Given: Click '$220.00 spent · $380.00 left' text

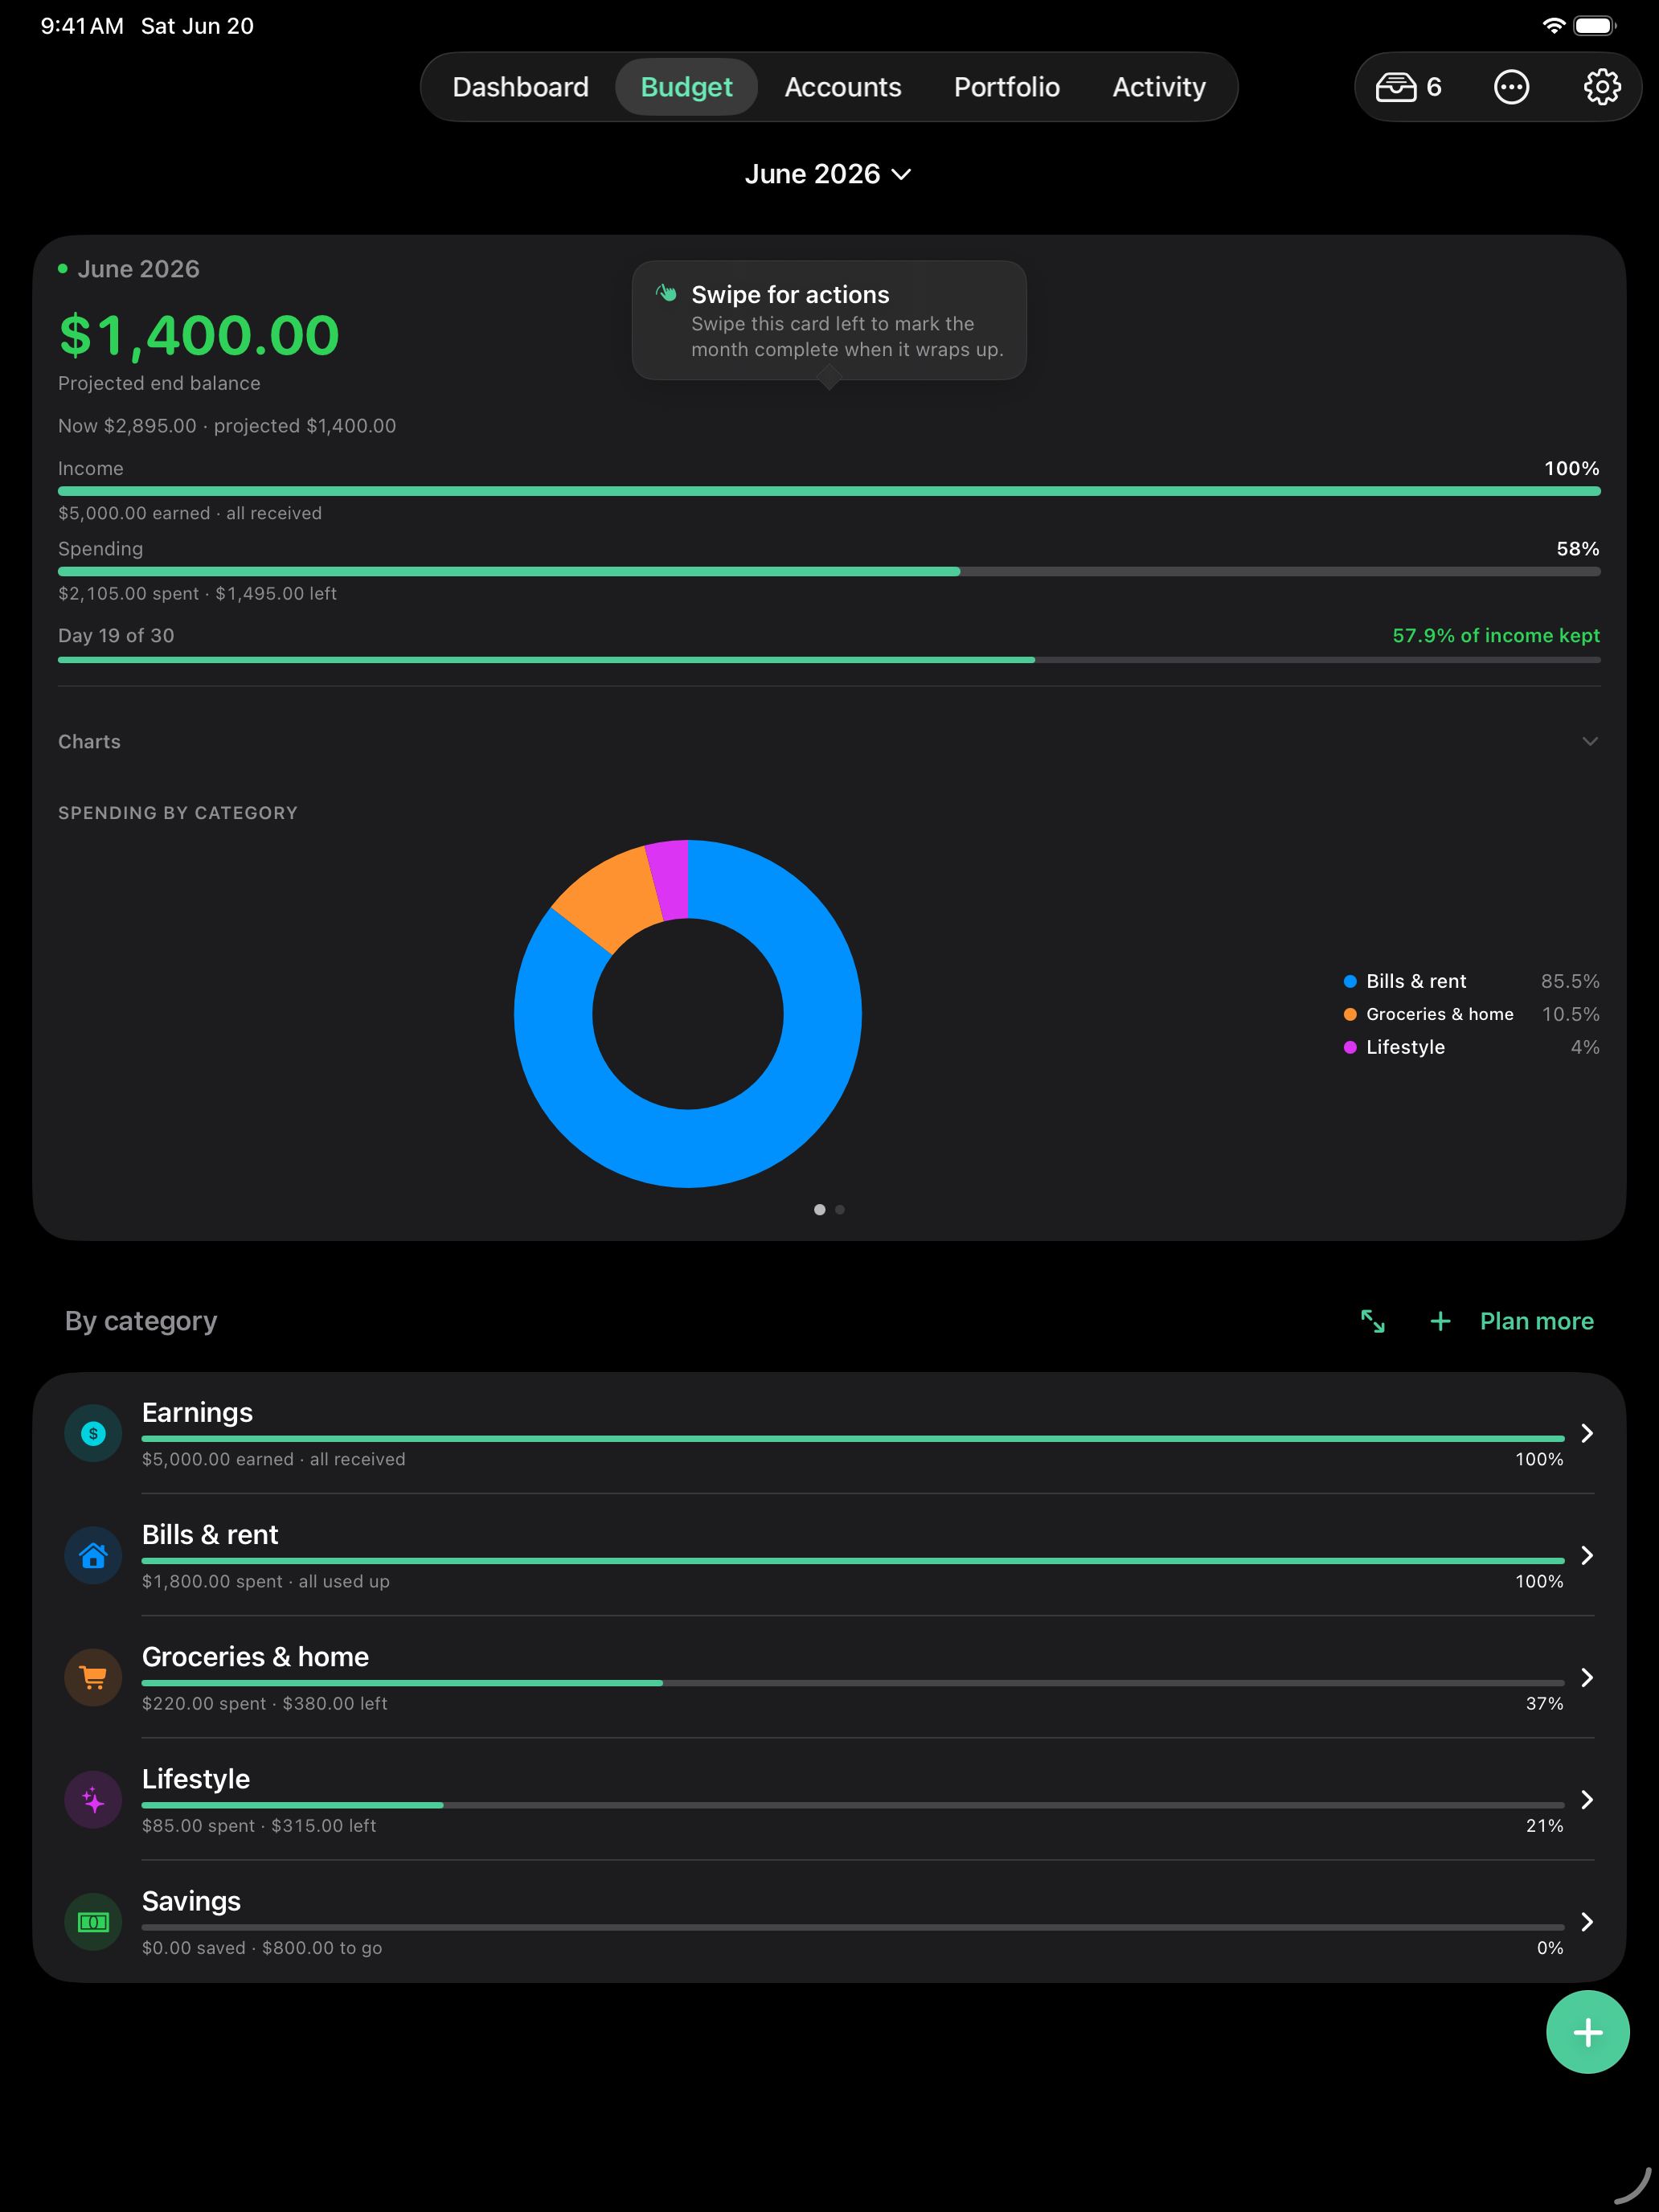Looking at the screenshot, I should 264,1703.
